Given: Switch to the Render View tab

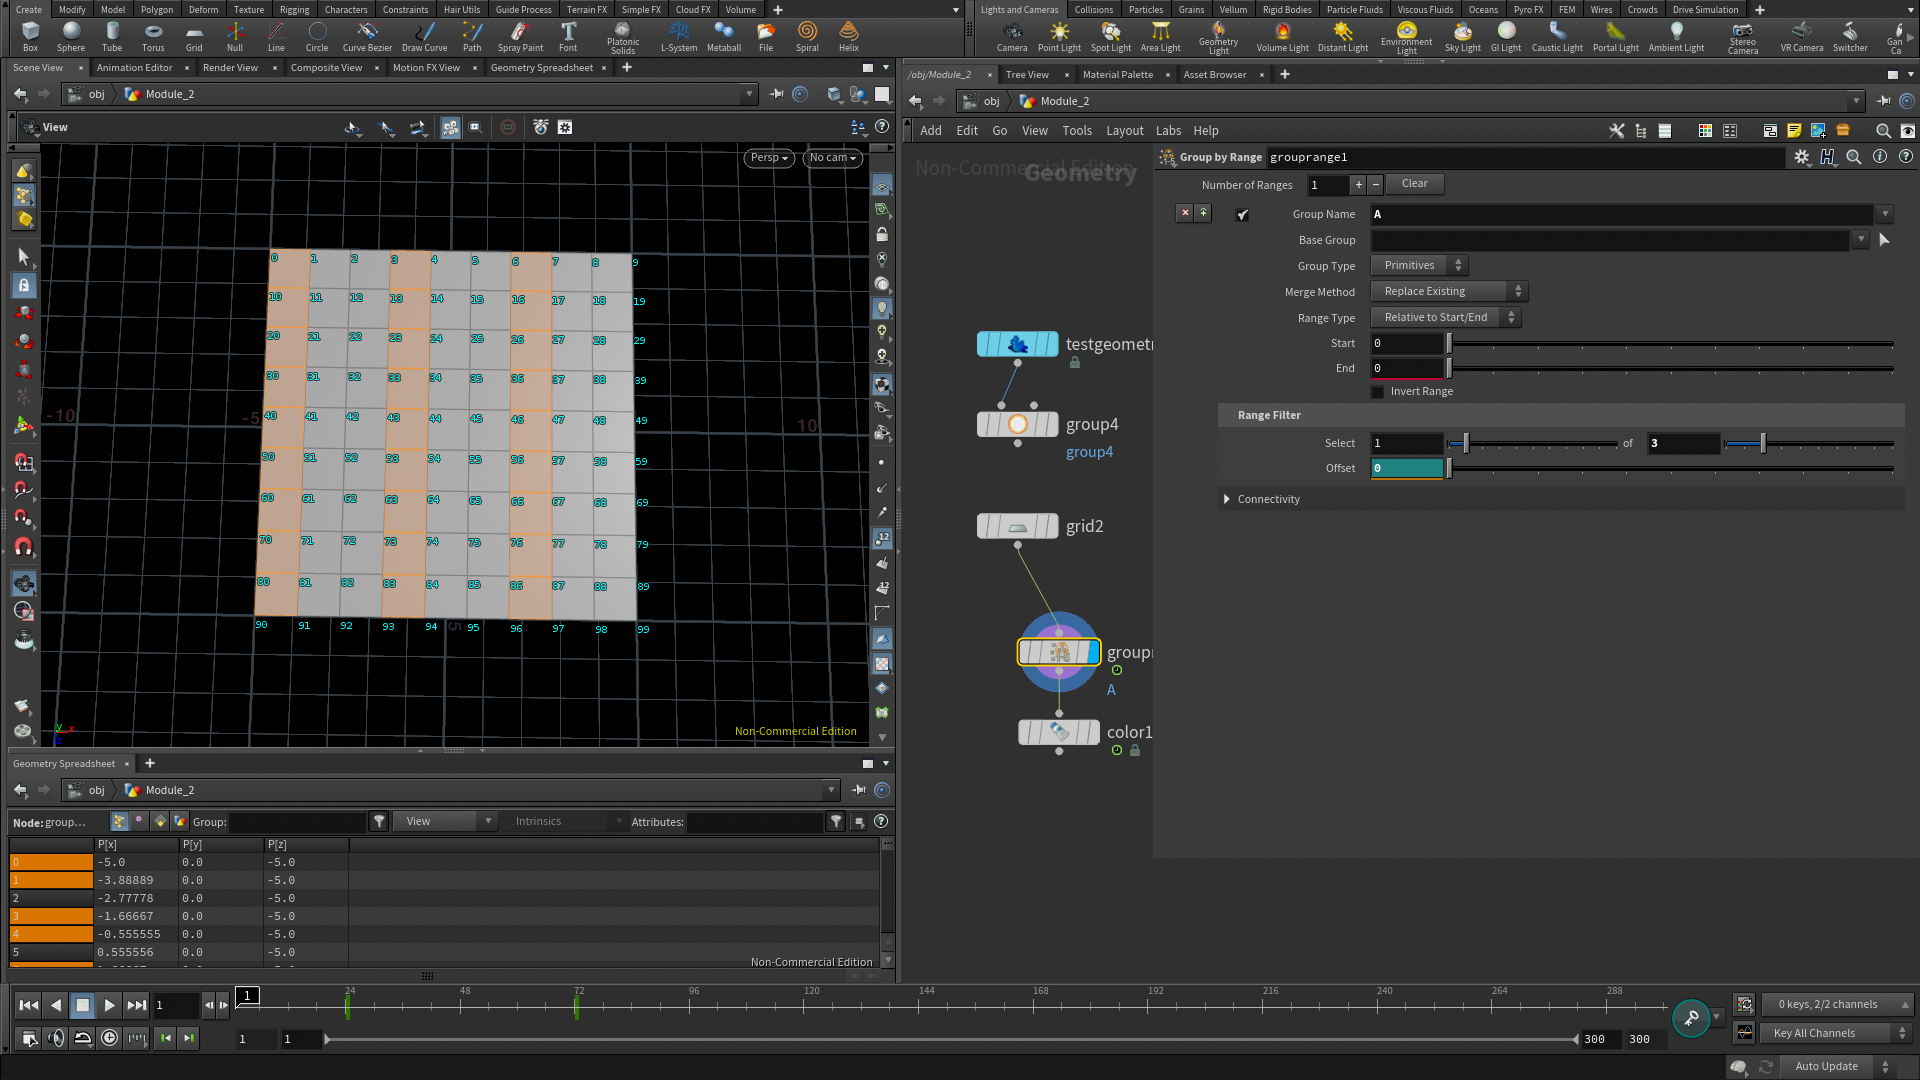Looking at the screenshot, I should (x=230, y=68).
